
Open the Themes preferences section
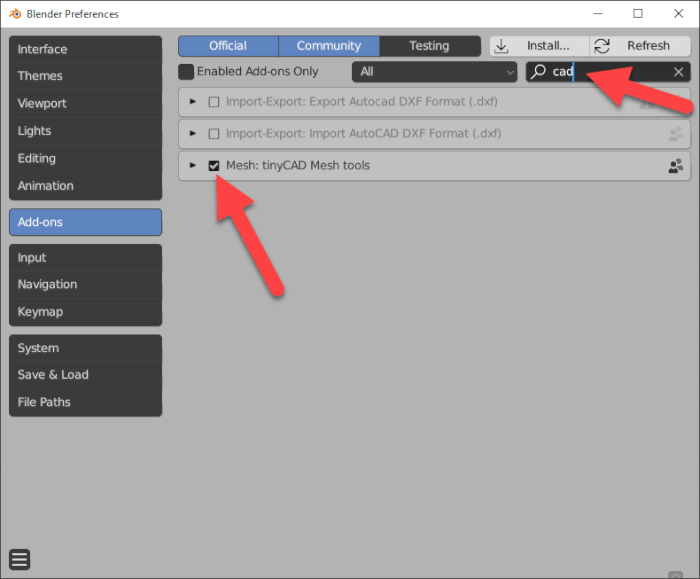85,76
